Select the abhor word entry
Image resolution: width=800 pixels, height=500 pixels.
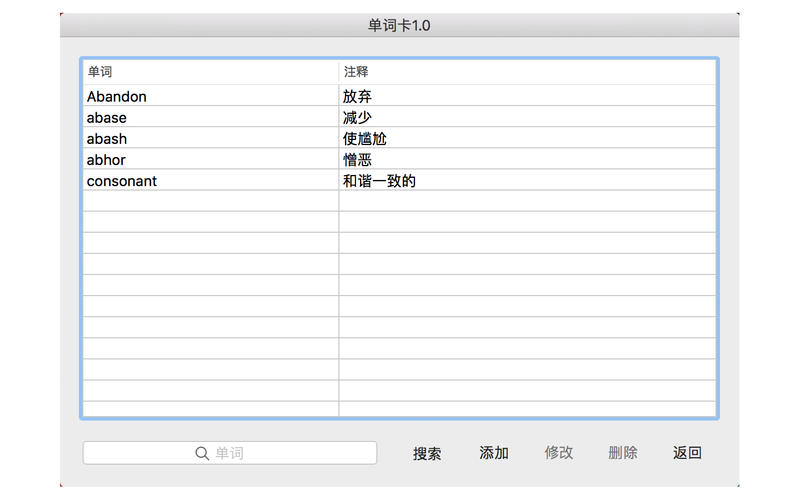coord(106,160)
